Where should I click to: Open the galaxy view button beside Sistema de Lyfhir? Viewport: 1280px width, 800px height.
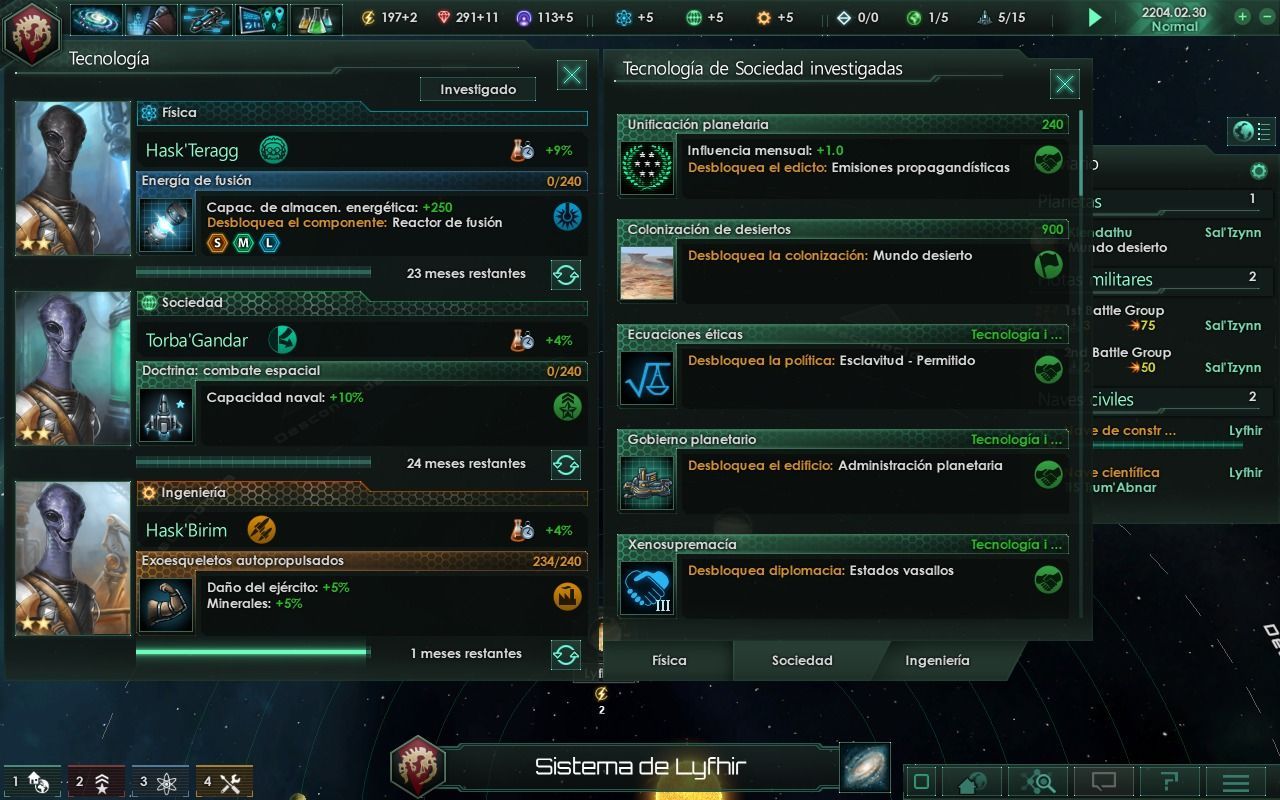pos(864,767)
